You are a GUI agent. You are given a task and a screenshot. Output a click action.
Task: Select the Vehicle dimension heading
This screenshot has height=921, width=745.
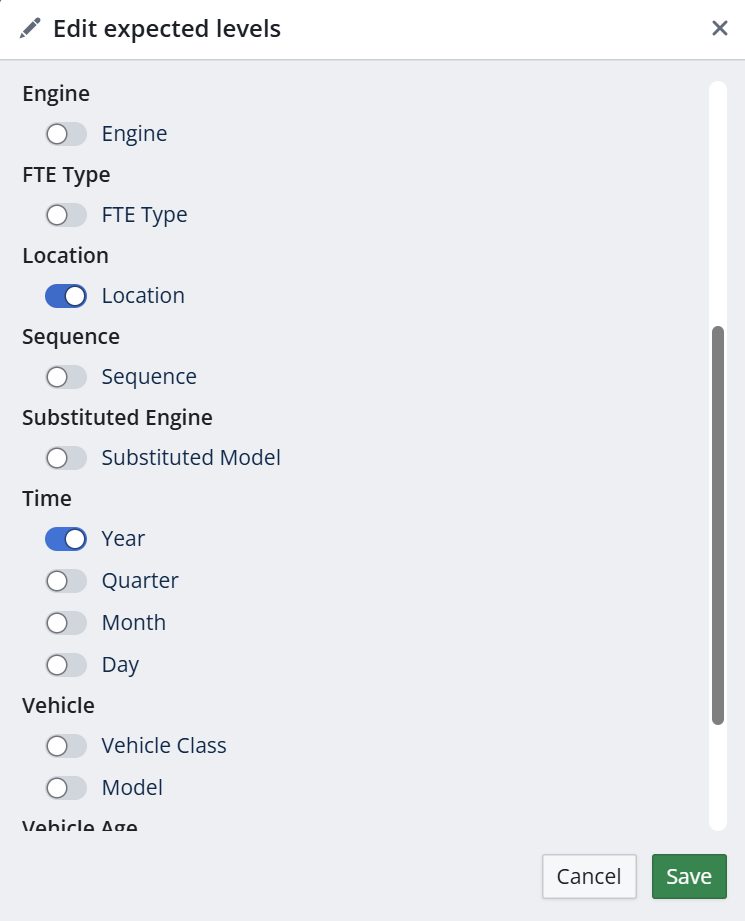click(x=58, y=705)
